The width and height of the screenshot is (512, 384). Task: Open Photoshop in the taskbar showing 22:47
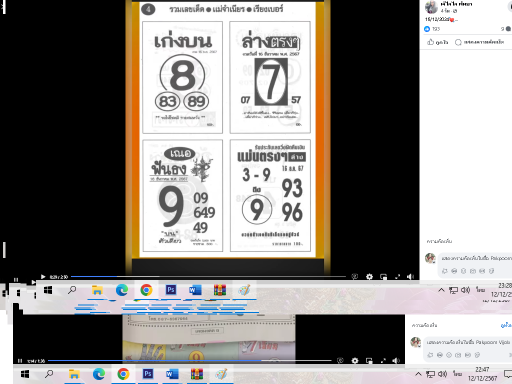point(147,374)
